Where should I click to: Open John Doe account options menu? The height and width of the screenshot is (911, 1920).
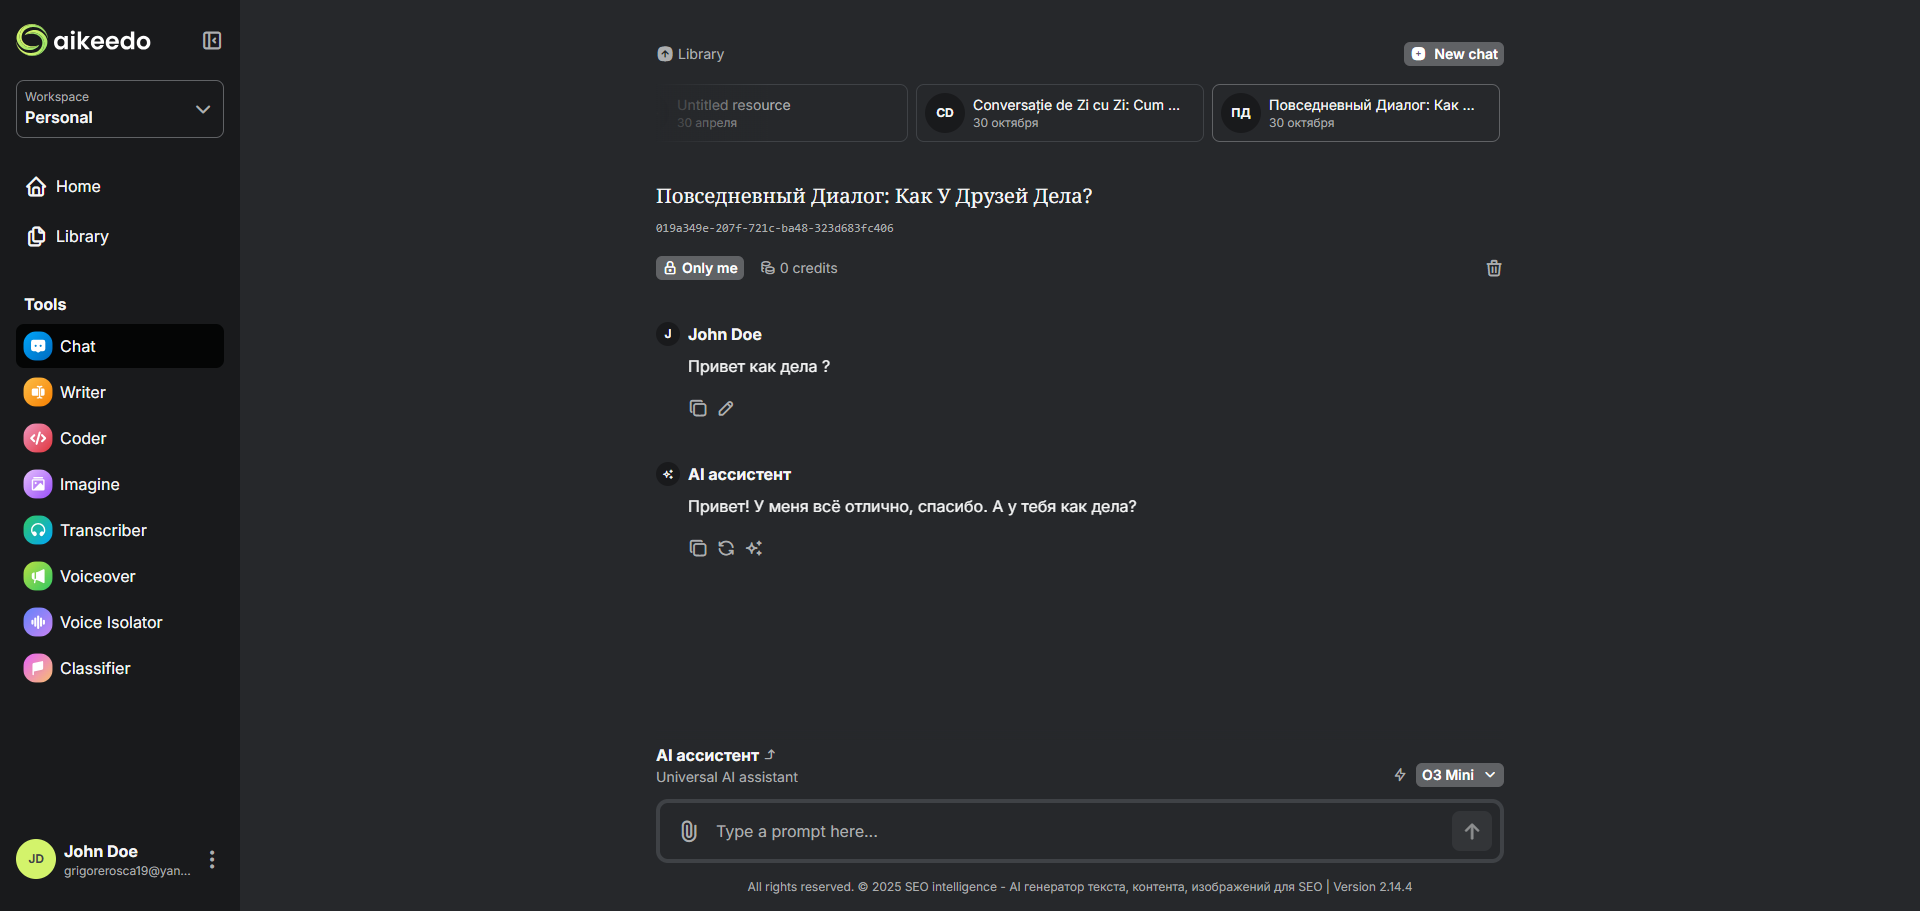(x=212, y=860)
